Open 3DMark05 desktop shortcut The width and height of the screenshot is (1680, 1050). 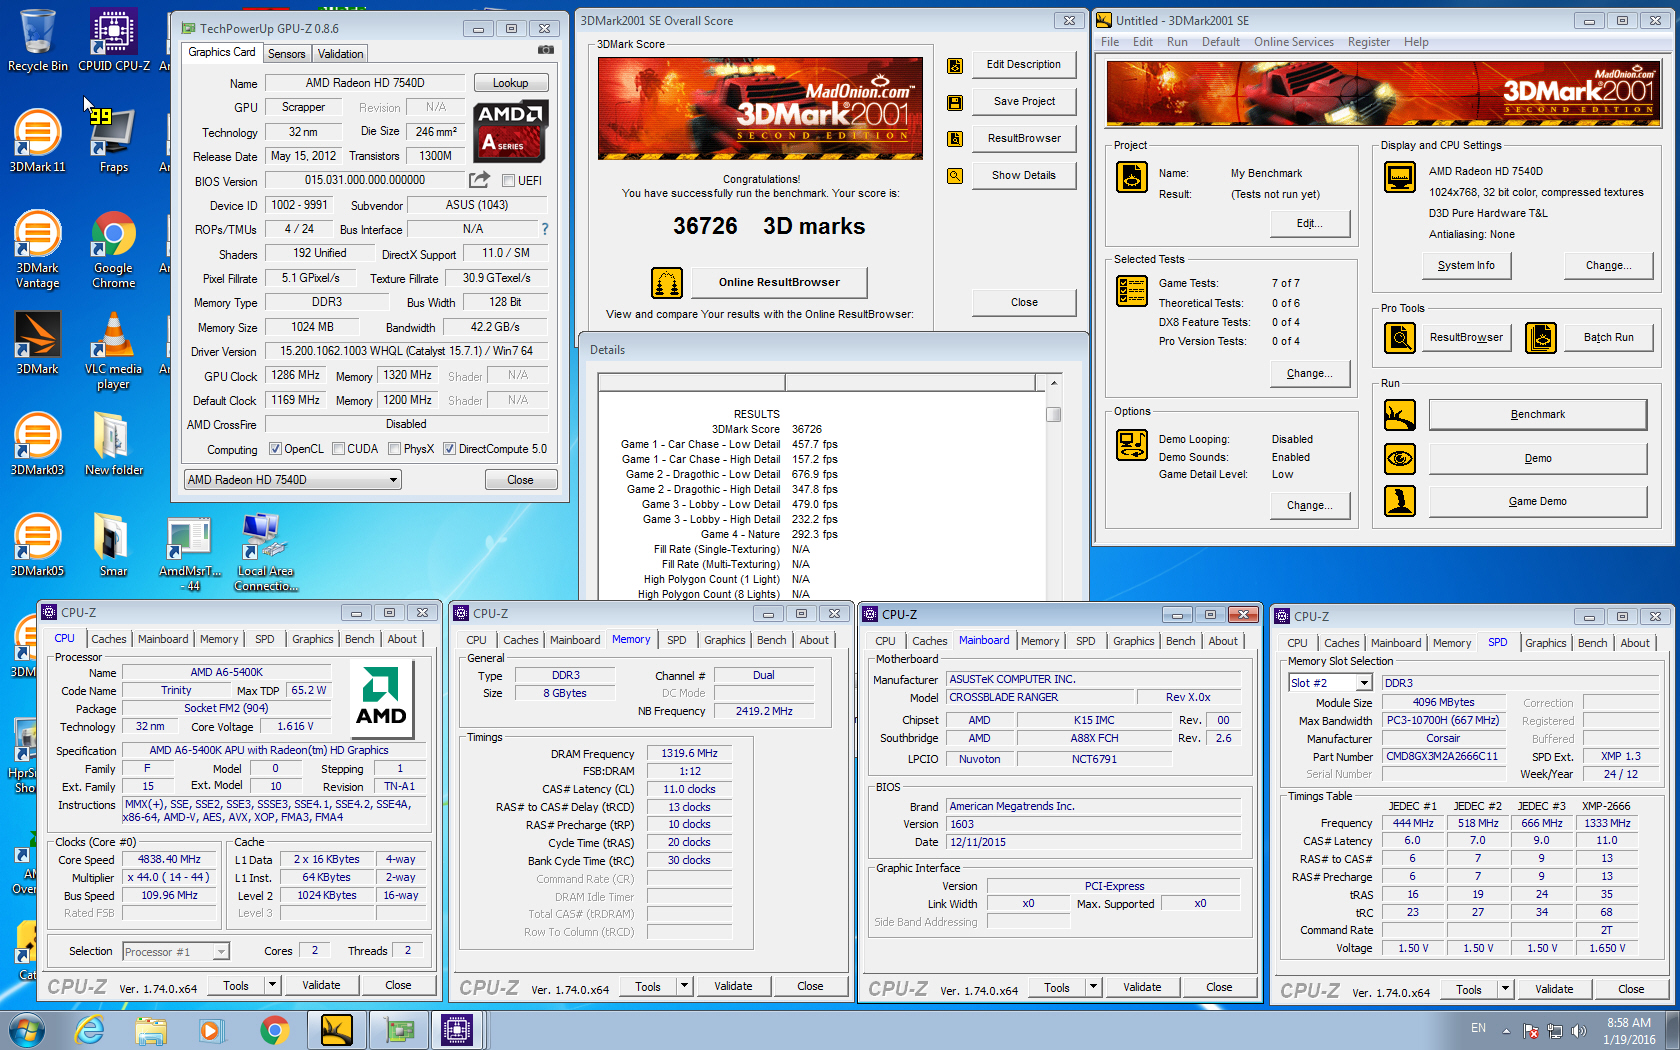[38, 545]
